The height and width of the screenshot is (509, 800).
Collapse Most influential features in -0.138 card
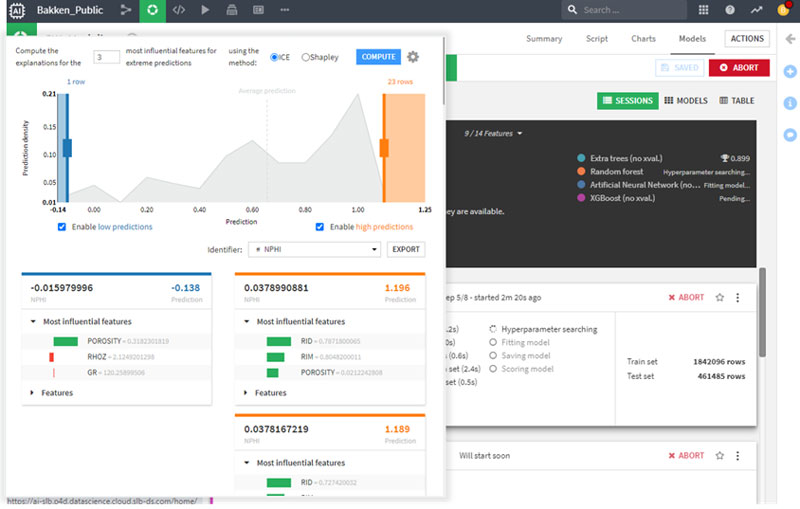click(33, 321)
